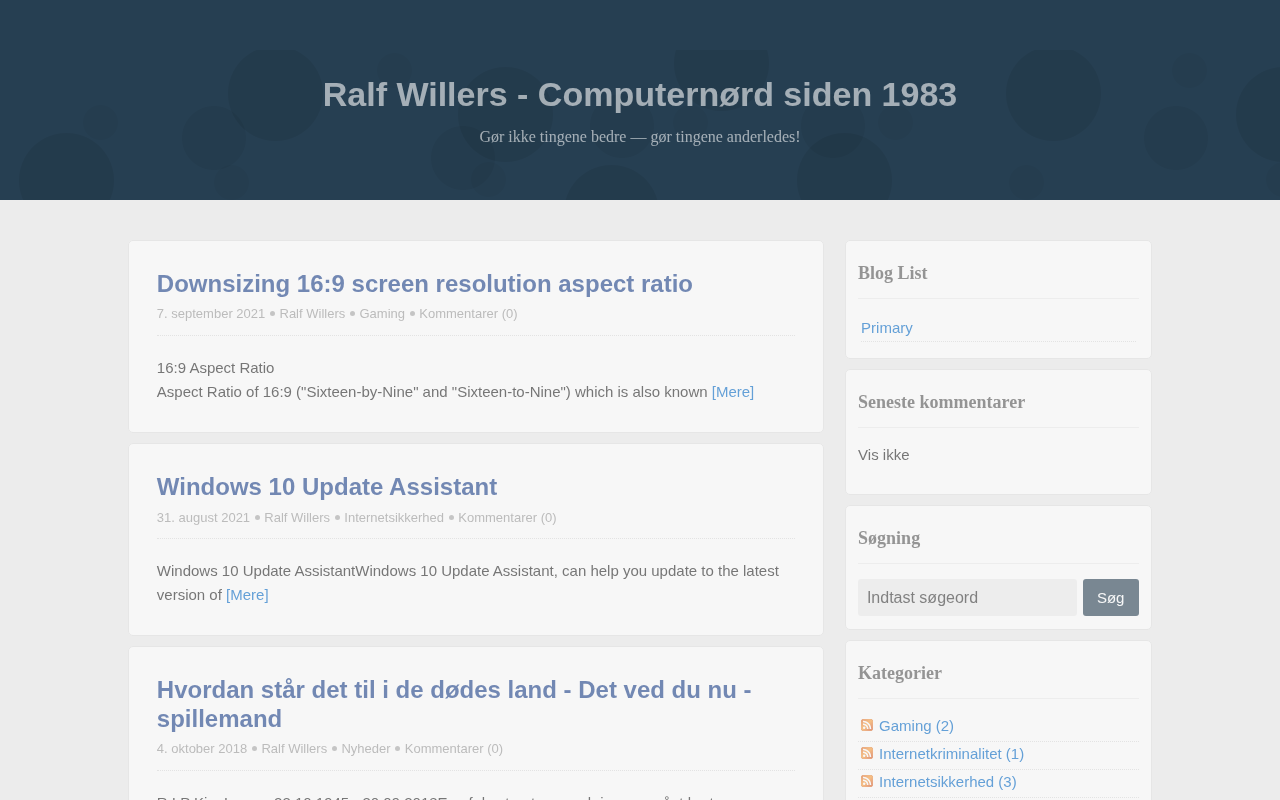1280x800 pixels.
Task: Open Gaming category in first post's meta
Action: [382, 313]
